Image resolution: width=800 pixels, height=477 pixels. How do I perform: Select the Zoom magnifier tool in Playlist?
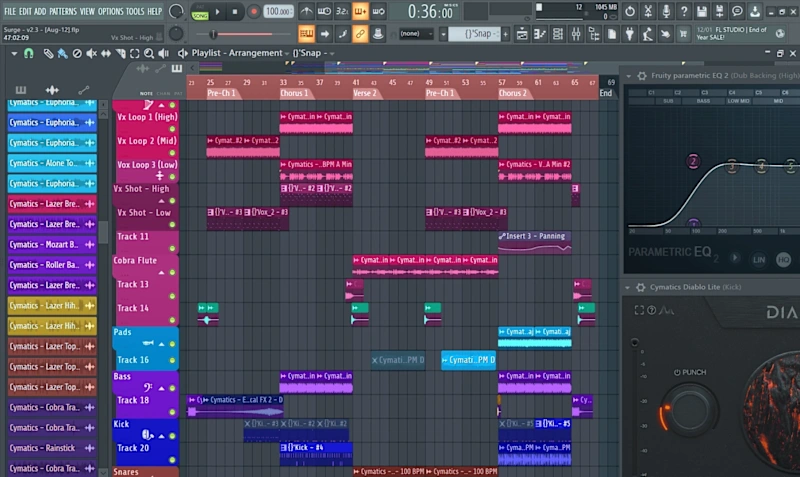tap(149, 53)
